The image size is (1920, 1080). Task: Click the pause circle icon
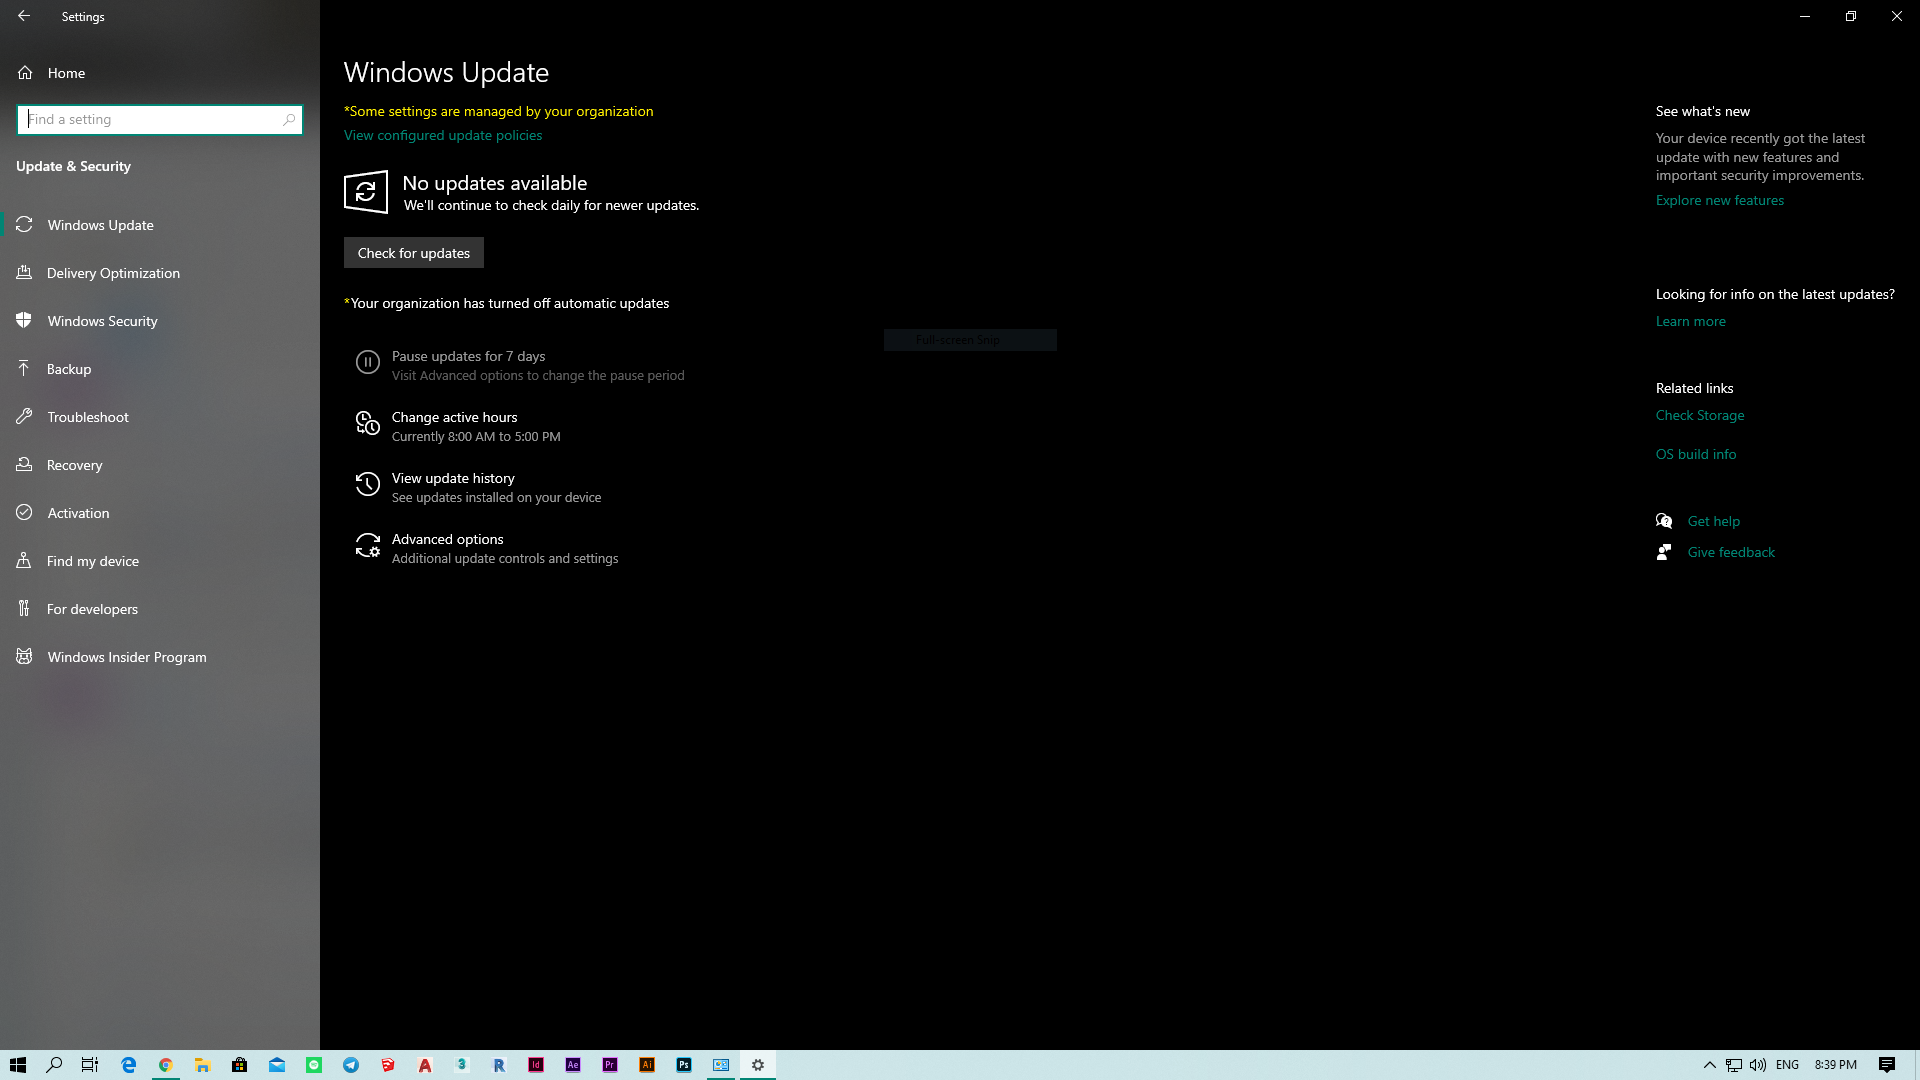coord(368,362)
